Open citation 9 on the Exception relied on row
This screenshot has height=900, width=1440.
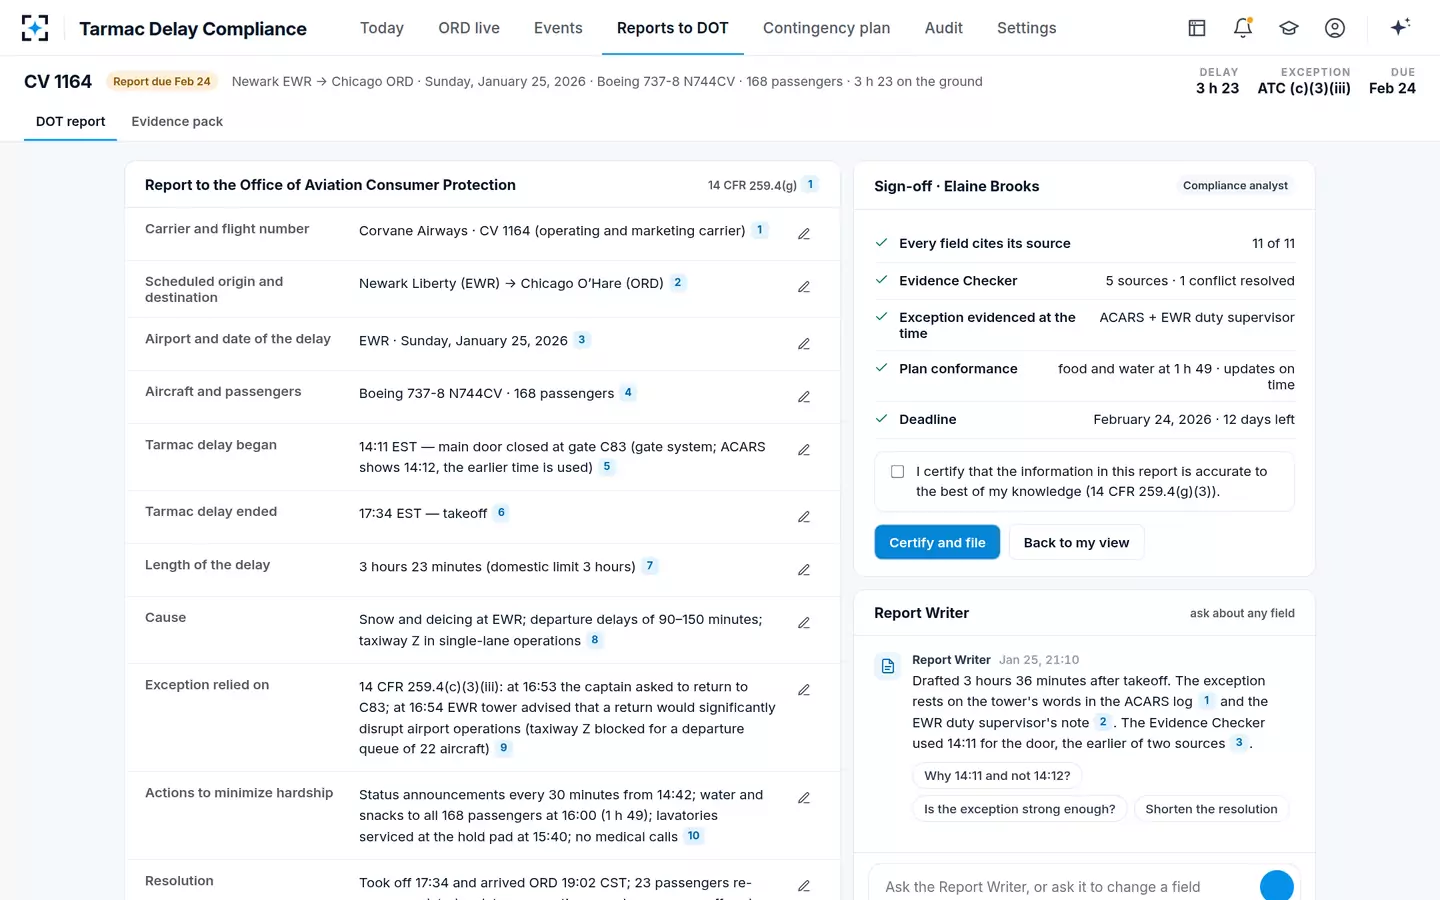click(504, 748)
